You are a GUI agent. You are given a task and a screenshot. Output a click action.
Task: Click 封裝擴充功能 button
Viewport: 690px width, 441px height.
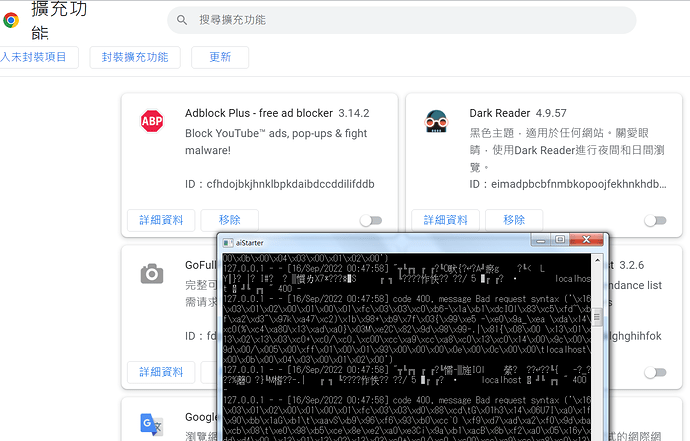pyautogui.click(x=135, y=57)
